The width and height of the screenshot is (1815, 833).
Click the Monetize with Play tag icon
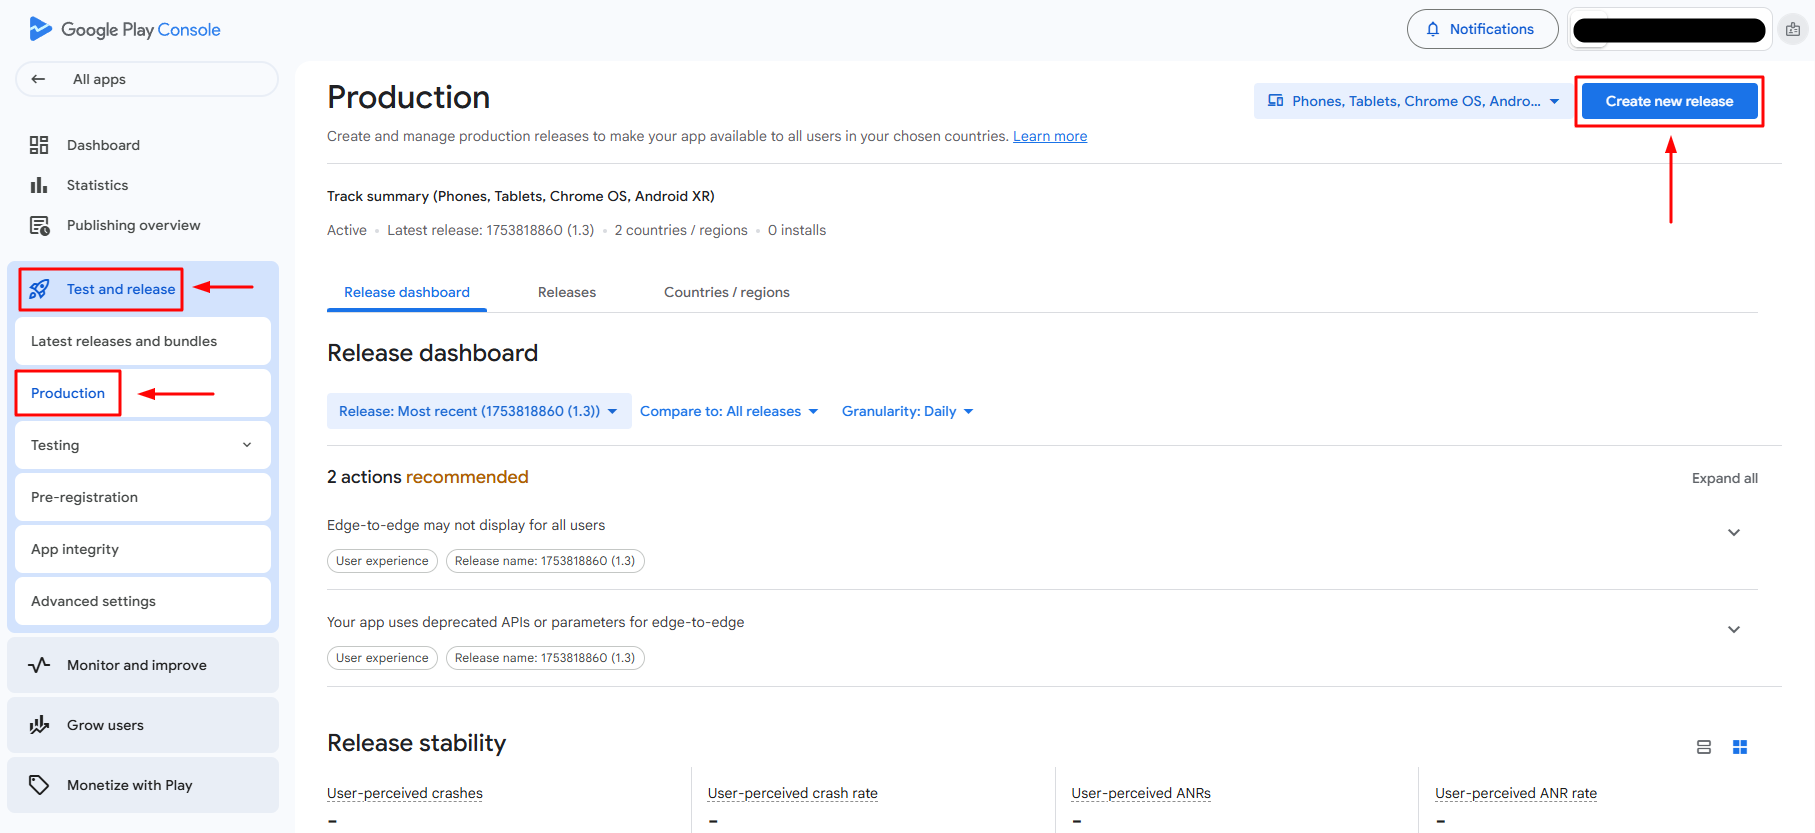pos(39,785)
